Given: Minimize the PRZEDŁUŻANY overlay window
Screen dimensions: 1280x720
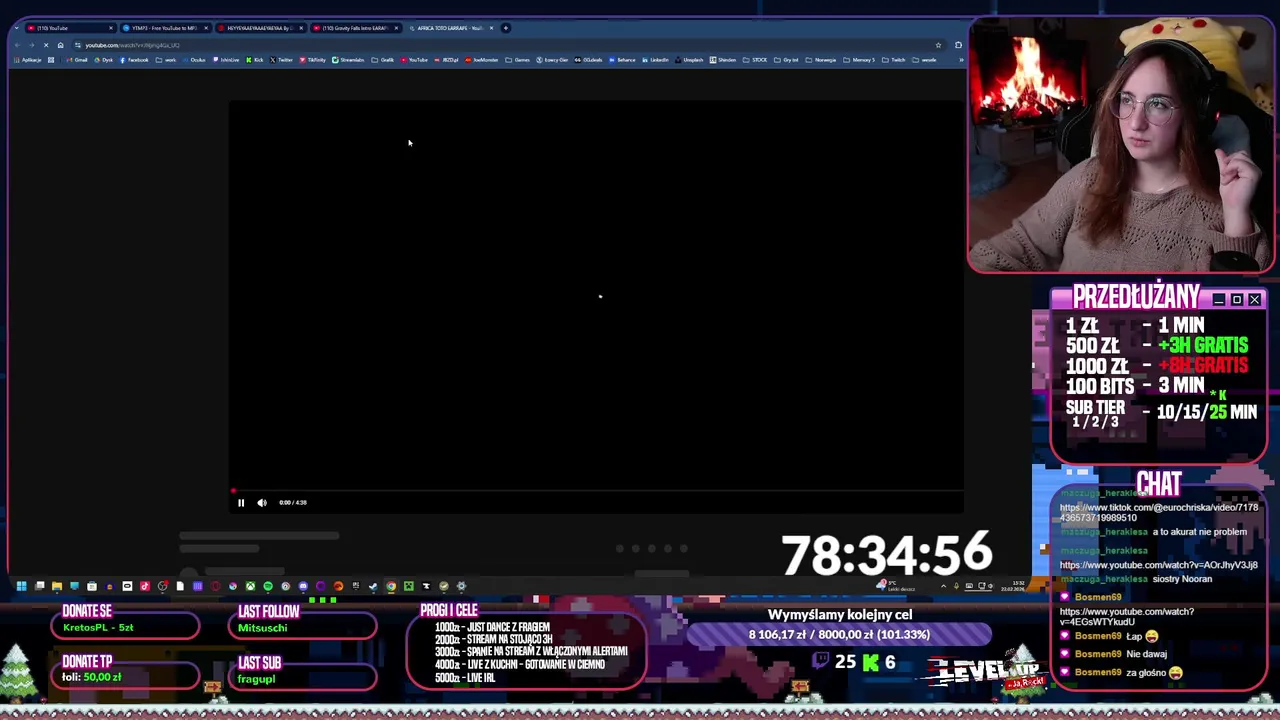Looking at the screenshot, I should tap(1219, 300).
